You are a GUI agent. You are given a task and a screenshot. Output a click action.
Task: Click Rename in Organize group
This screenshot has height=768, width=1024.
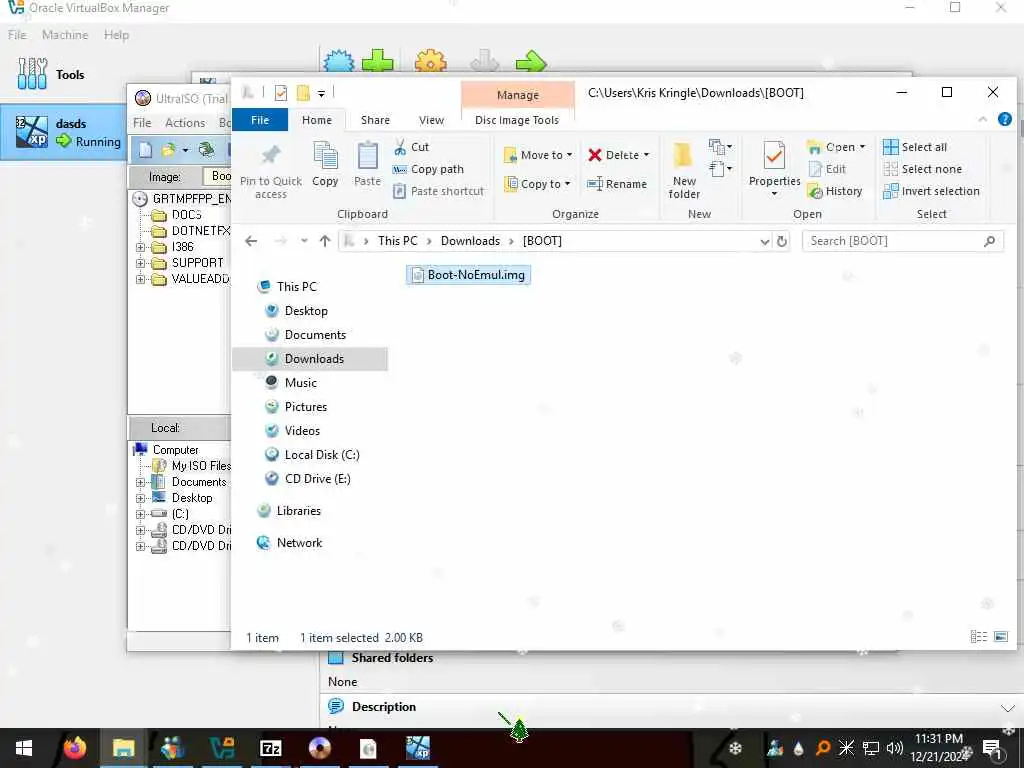616,184
